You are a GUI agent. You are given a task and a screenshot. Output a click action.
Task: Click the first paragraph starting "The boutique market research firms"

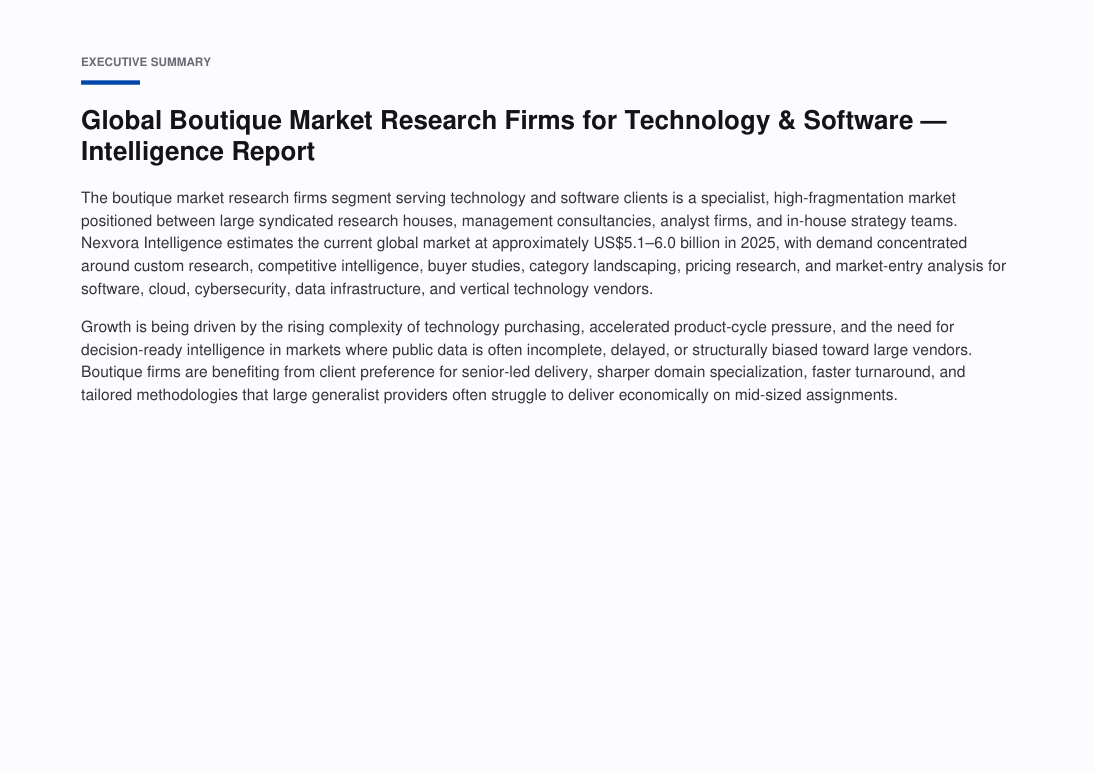coord(543,243)
